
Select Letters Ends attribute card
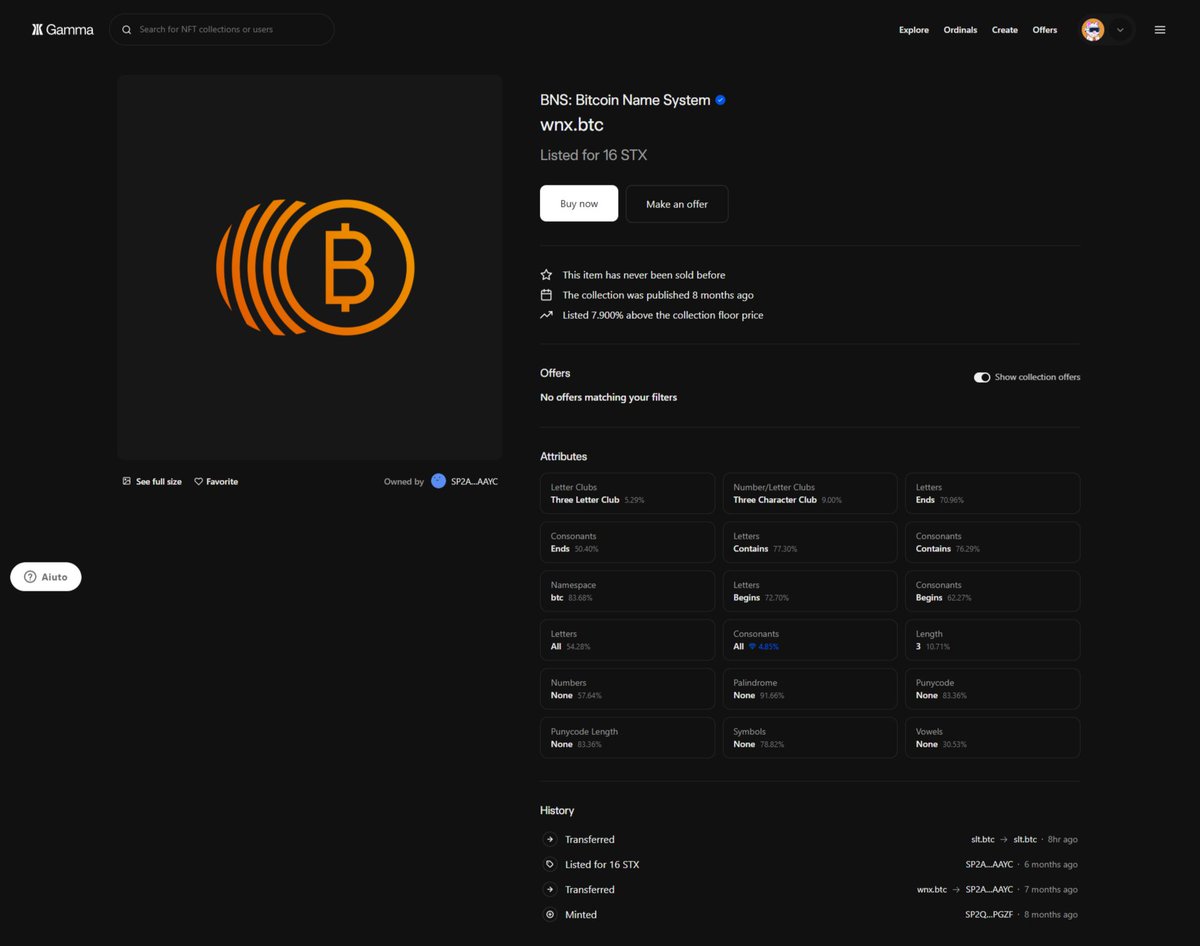click(992, 493)
